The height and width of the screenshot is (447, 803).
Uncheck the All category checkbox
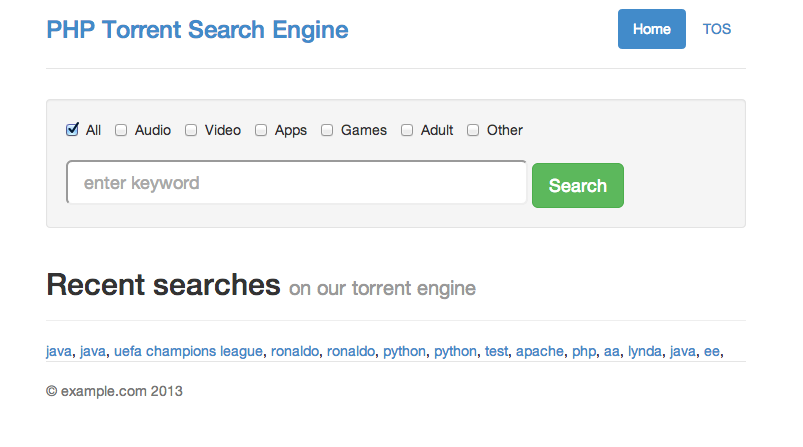72,130
